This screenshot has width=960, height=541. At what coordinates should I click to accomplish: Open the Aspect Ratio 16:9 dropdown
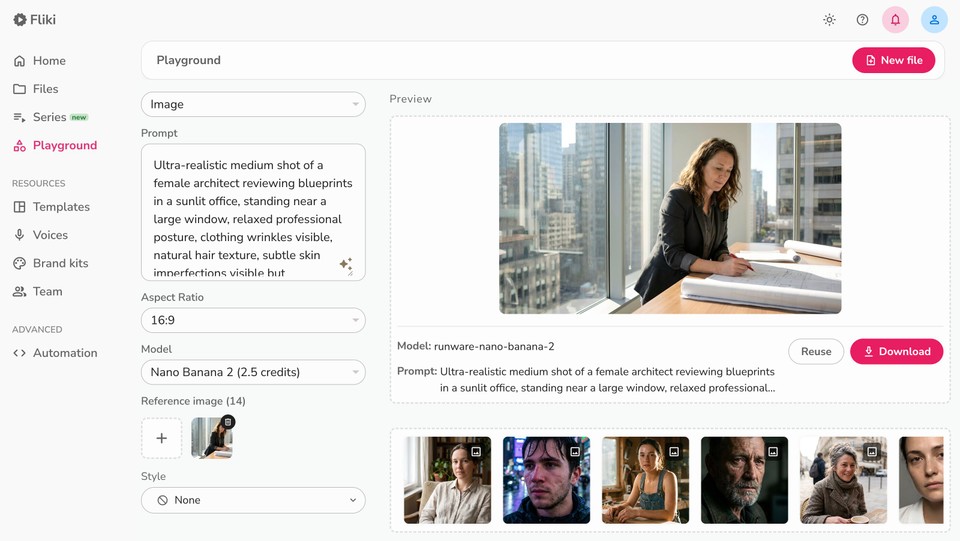coord(253,320)
